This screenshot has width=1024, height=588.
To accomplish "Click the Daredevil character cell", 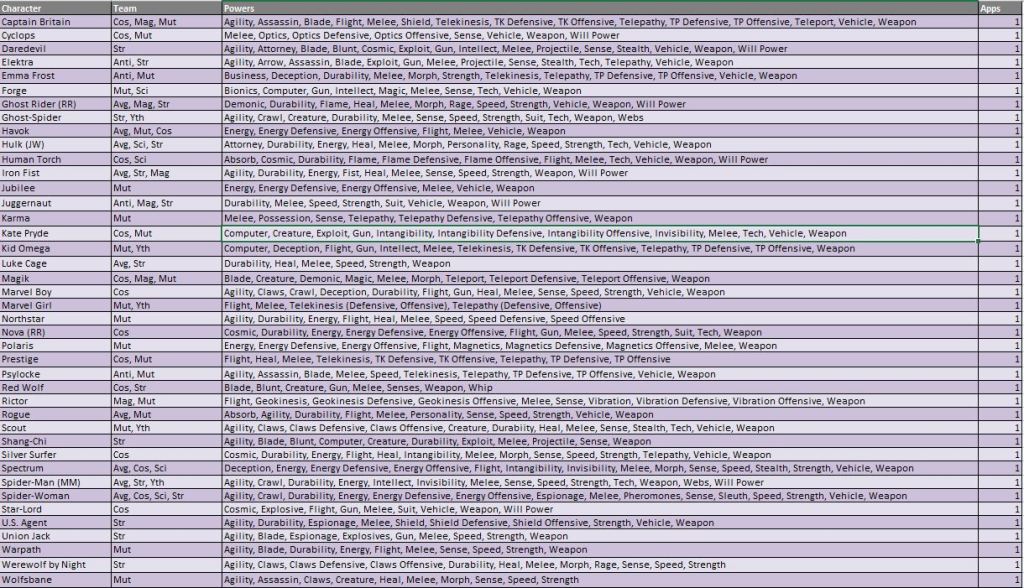I will (x=55, y=48).
